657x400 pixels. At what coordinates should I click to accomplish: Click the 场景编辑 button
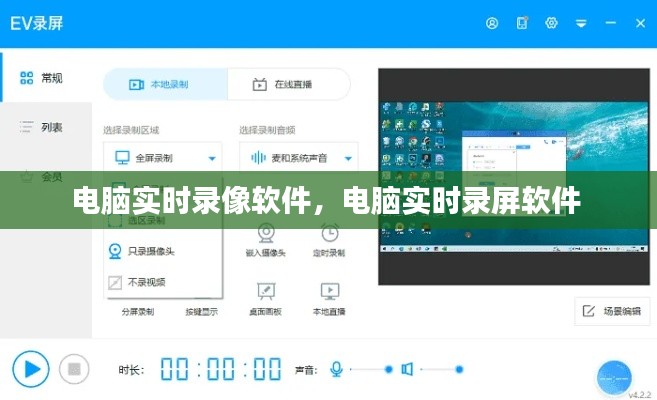(610, 311)
